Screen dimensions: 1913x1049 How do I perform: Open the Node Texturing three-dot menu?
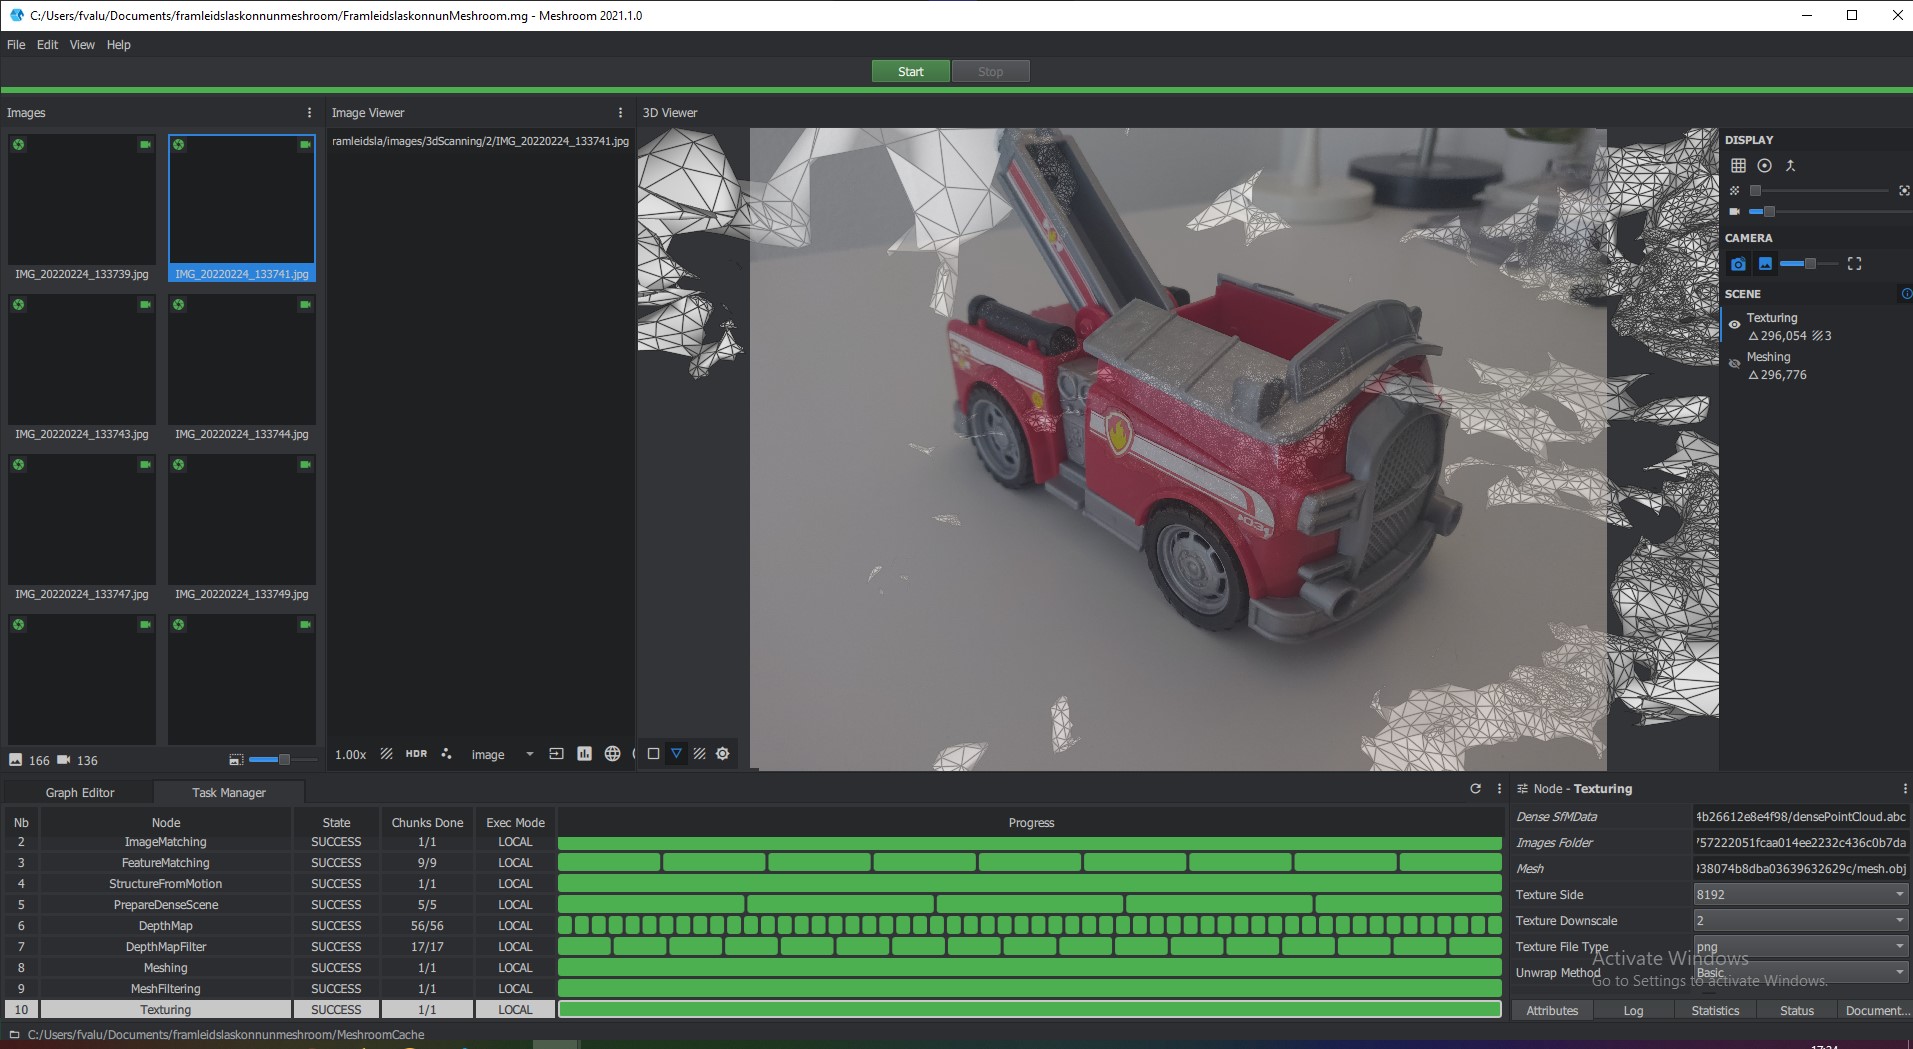1905,789
